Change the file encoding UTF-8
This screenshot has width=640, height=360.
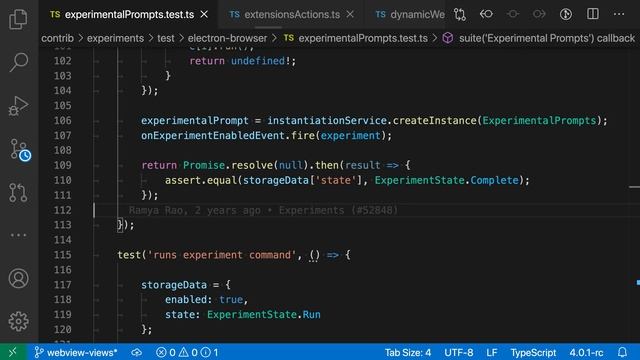point(459,352)
